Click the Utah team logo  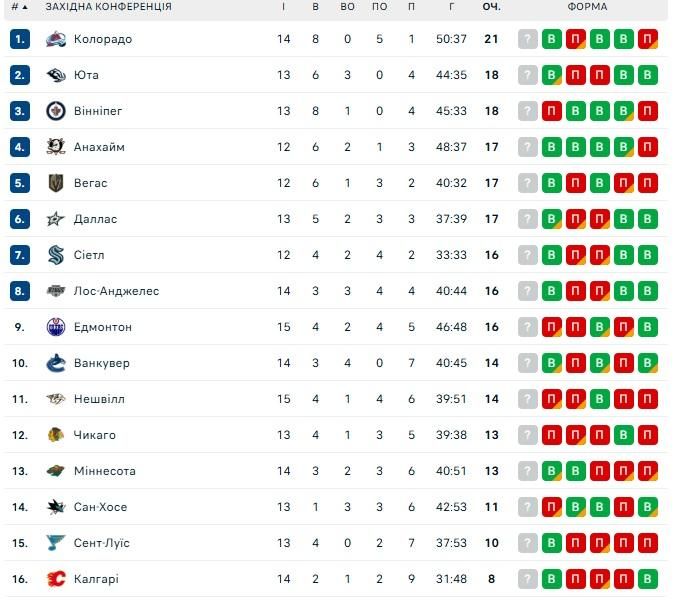click(x=56, y=76)
